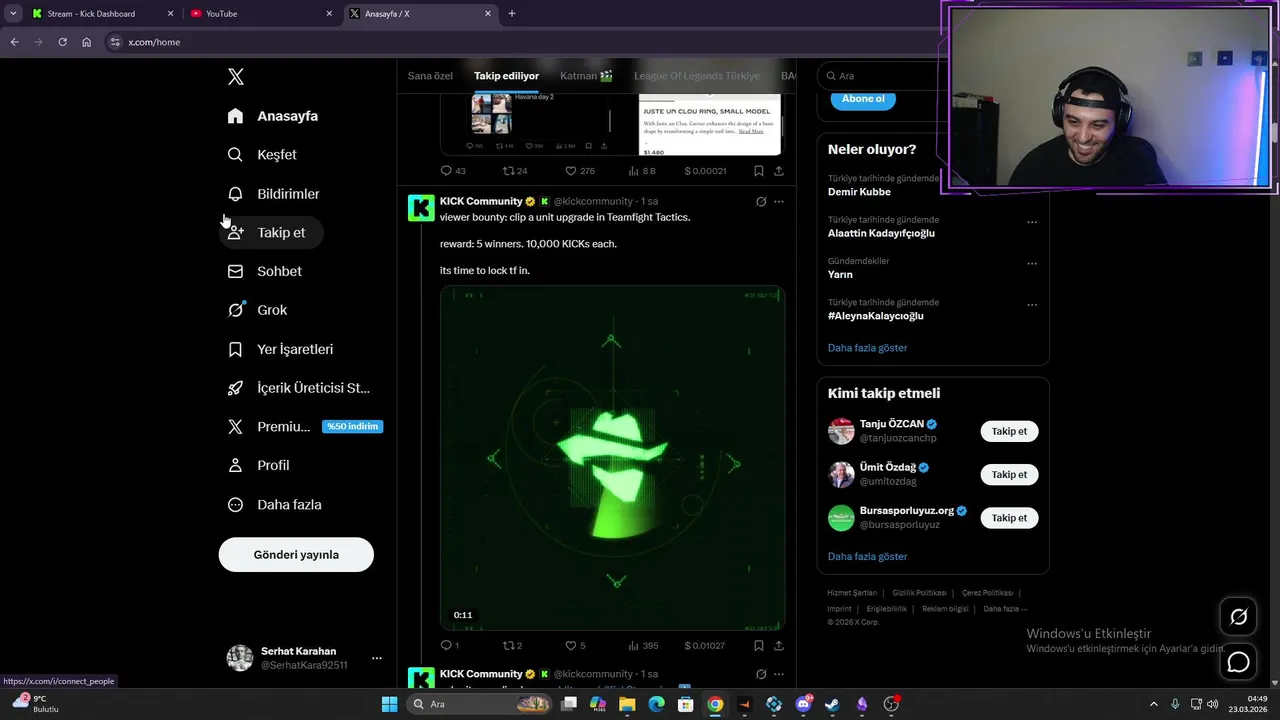Reply to the KICK bounty post
The width and height of the screenshot is (1280, 720).
[450, 646]
